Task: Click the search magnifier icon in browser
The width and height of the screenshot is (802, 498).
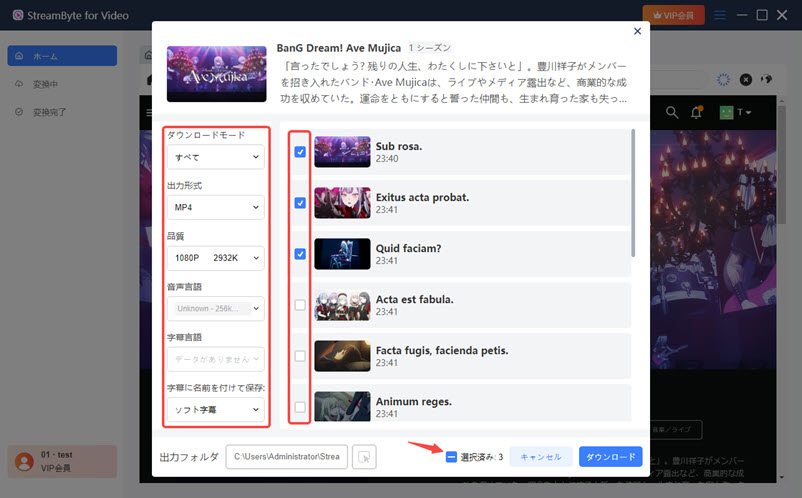Action: coord(672,112)
